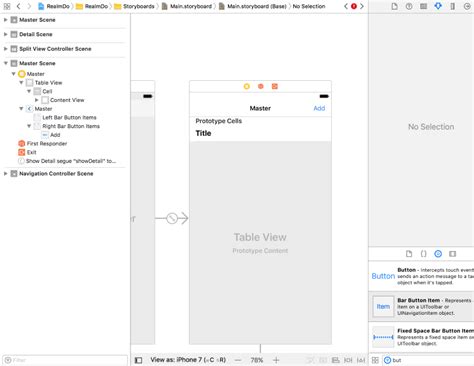The width and height of the screenshot is (474, 366).
Task: Click the First Responder icon above the scene
Action: (x=261, y=87)
